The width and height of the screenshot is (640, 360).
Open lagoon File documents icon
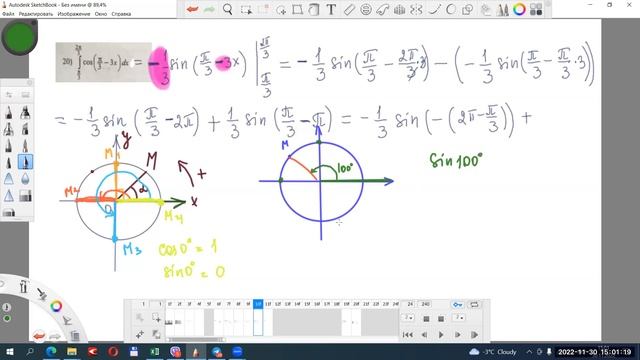point(75,336)
